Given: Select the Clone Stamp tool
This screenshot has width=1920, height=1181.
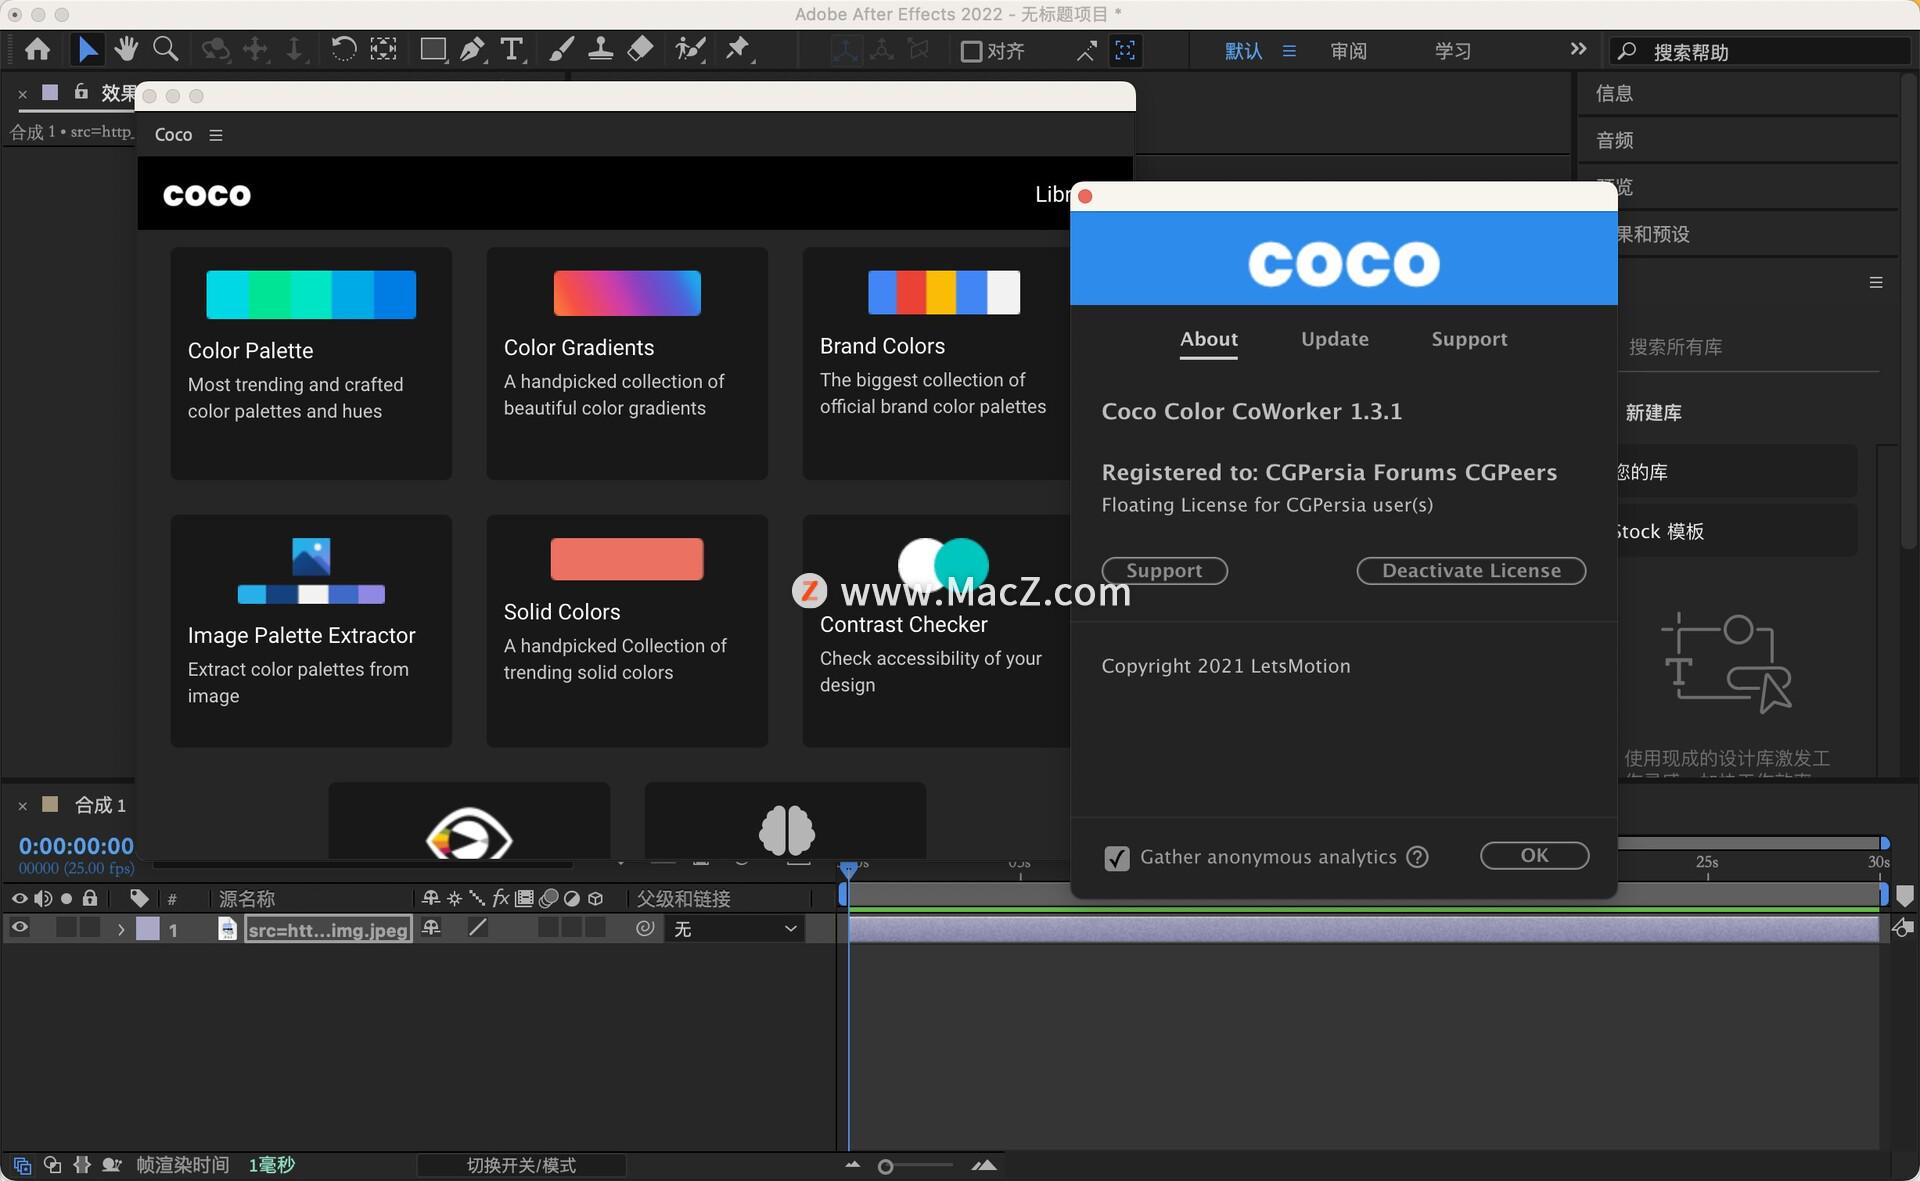Looking at the screenshot, I should pos(600,49).
